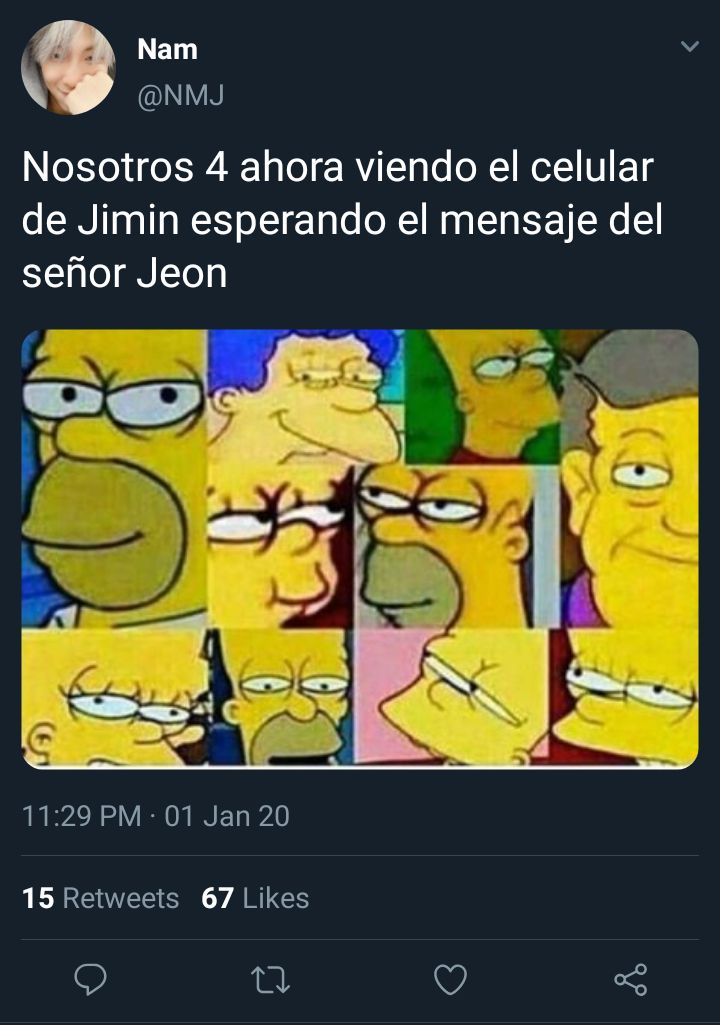Expand the tweet options chevron

pos(689,46)
